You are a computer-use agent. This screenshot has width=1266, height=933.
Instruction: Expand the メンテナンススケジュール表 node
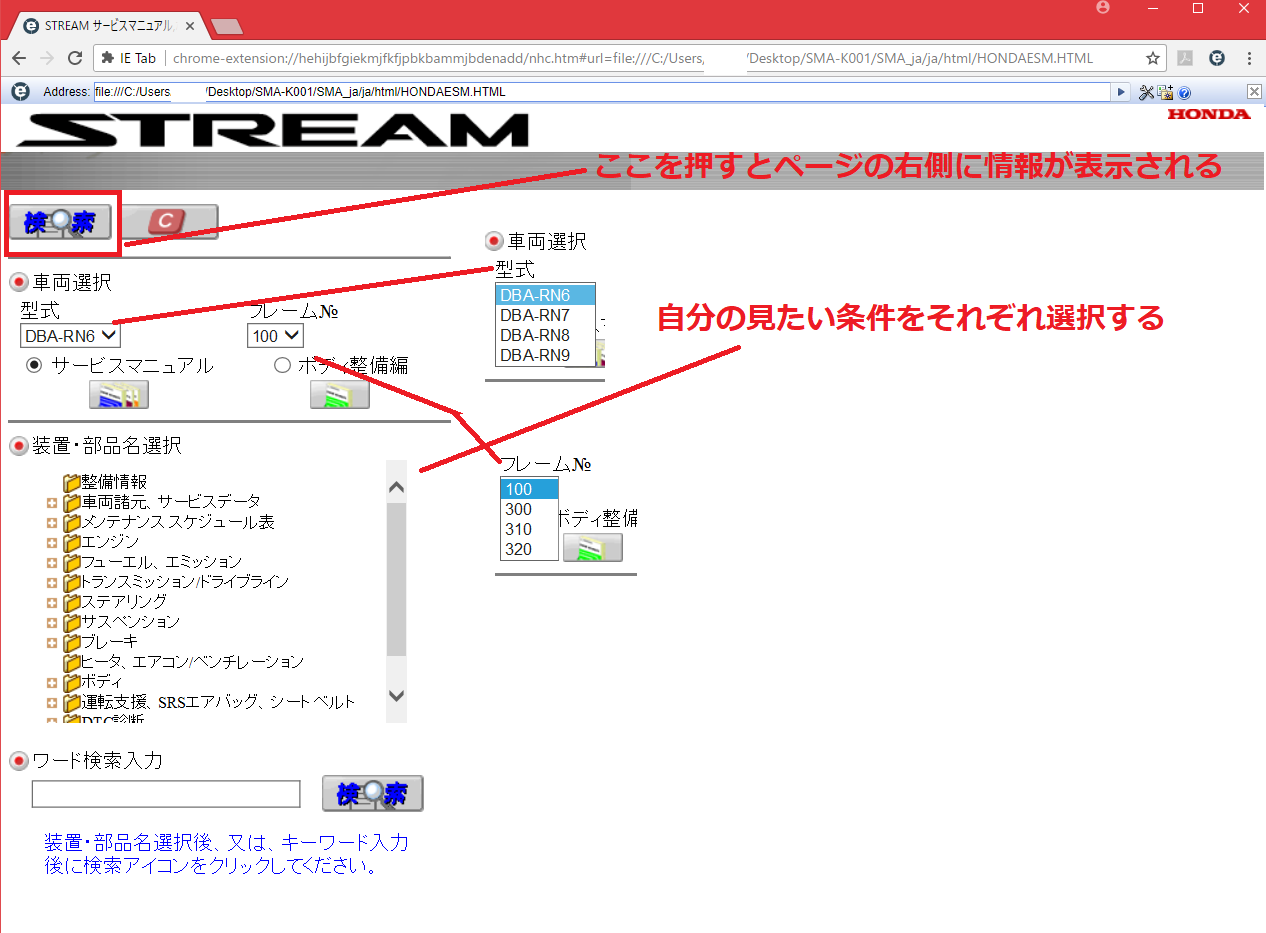52,522
